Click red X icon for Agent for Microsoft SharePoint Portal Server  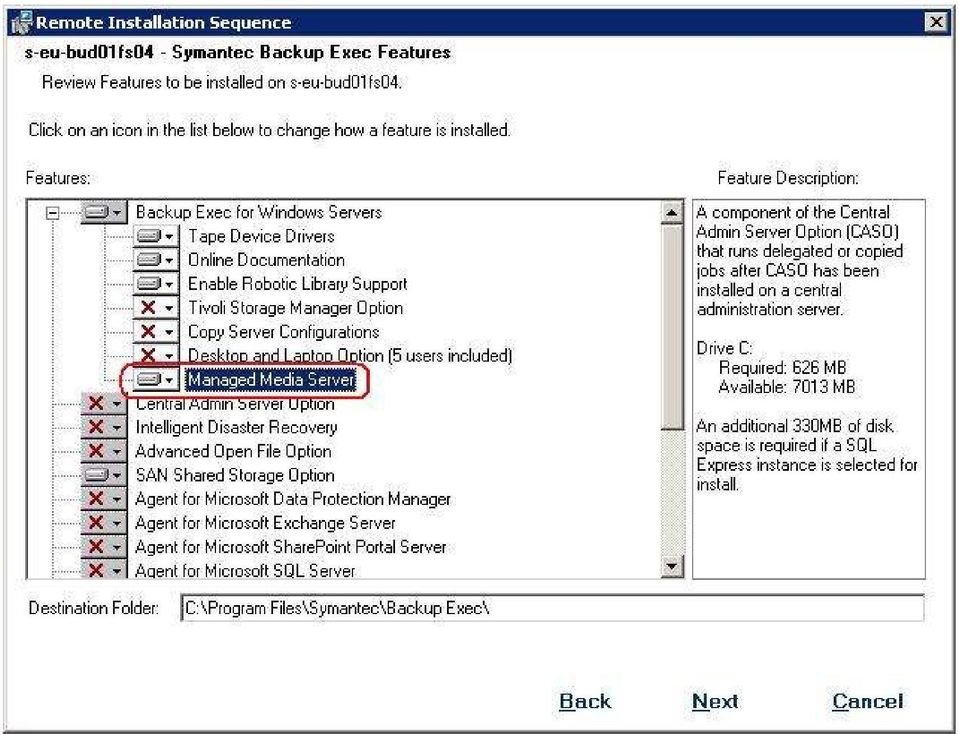(x=96, y=547)
